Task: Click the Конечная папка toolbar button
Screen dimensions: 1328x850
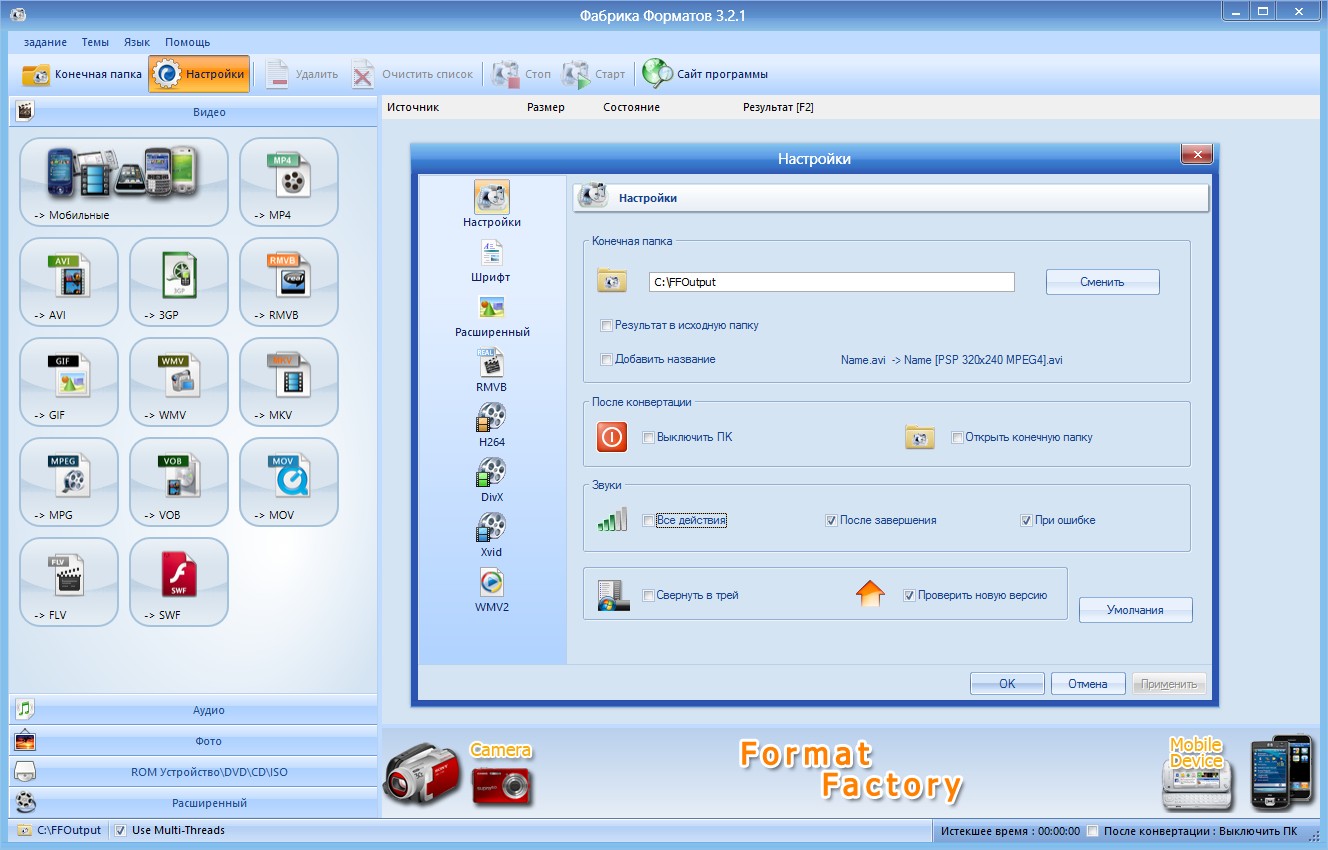Action: click(82, 74)
